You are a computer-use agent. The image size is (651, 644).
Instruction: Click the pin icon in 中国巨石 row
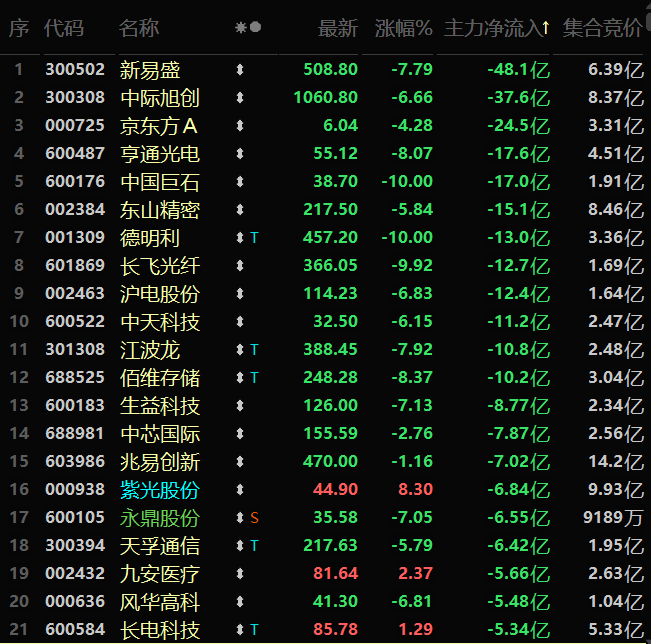[x=240, y=181]
